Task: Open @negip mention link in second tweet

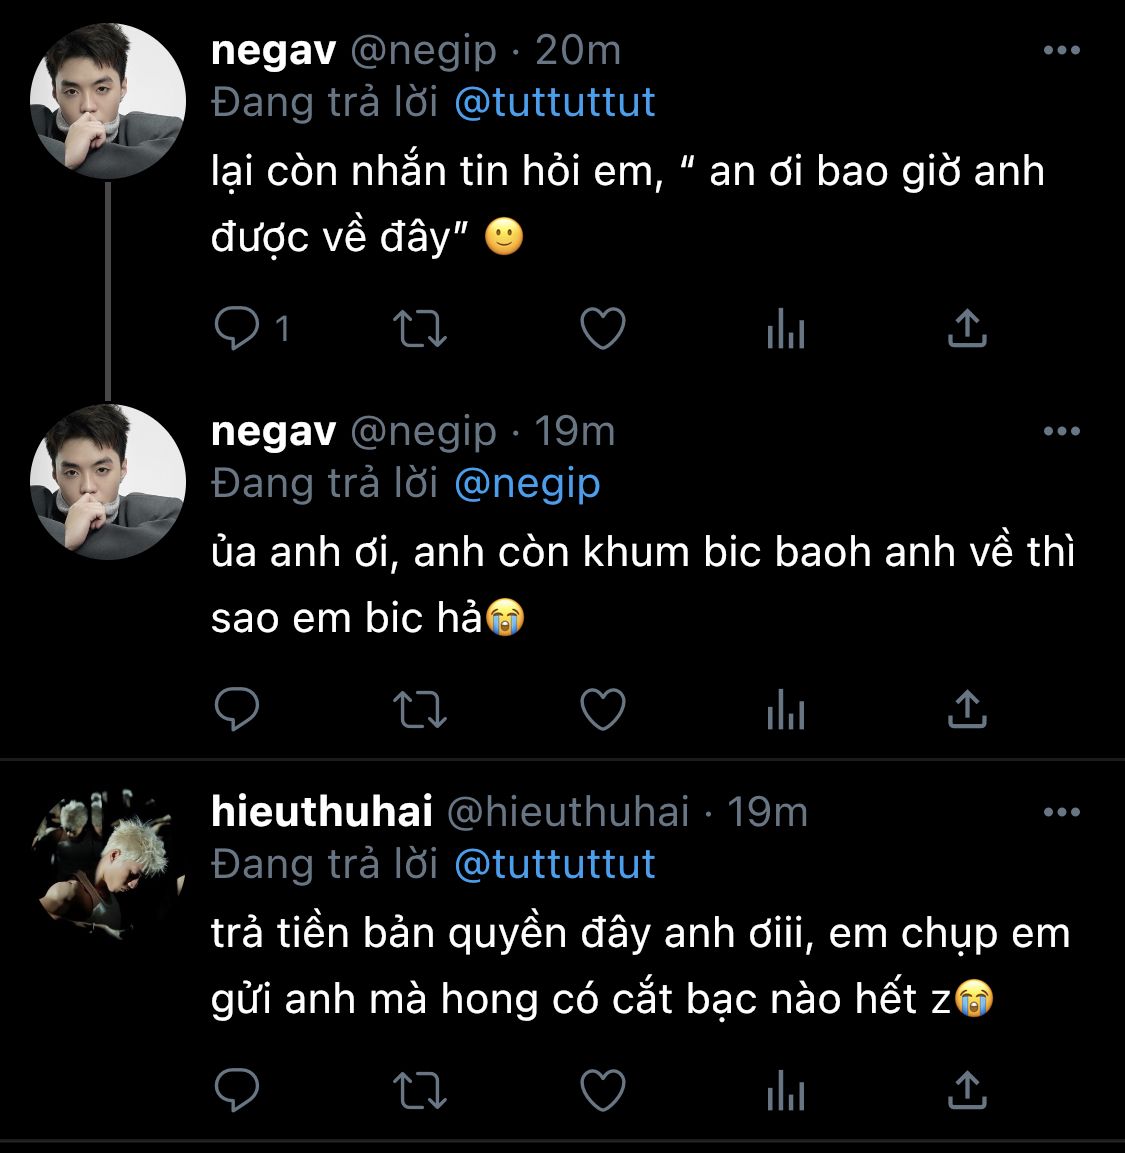Action: point(527,483)
